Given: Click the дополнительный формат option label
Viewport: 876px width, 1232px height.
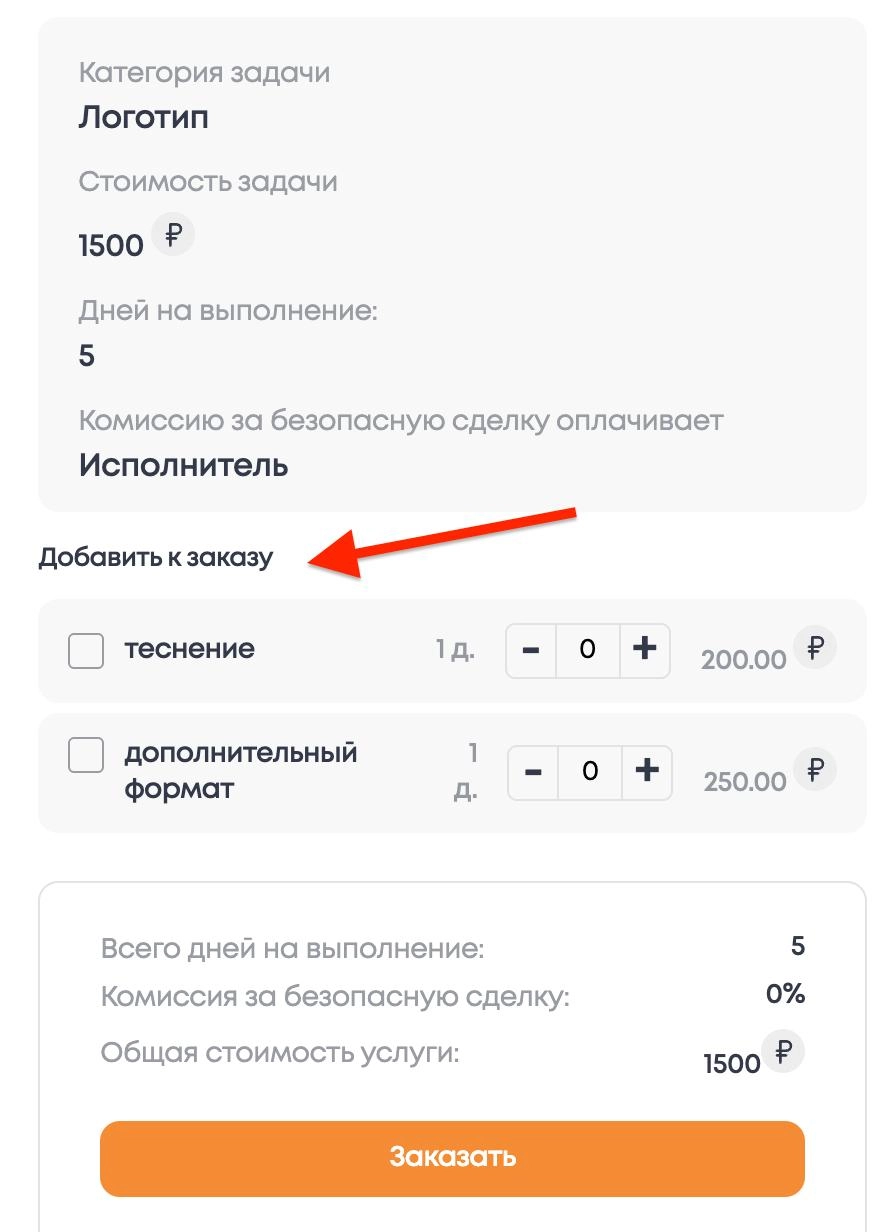Looking at the screenshot, I should click(240, 770).
